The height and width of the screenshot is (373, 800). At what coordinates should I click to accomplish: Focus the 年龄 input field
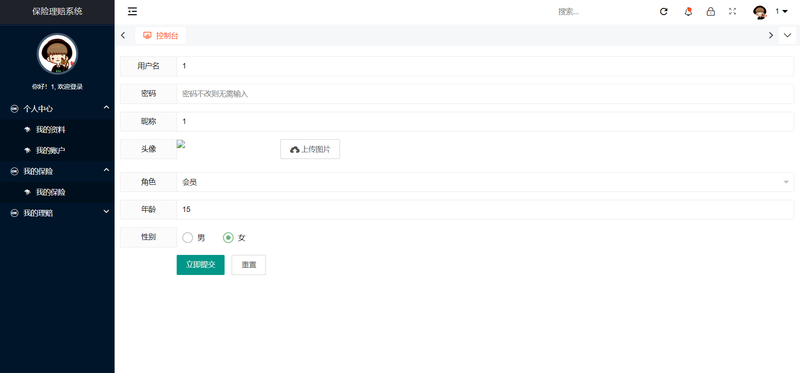(485, 210)
